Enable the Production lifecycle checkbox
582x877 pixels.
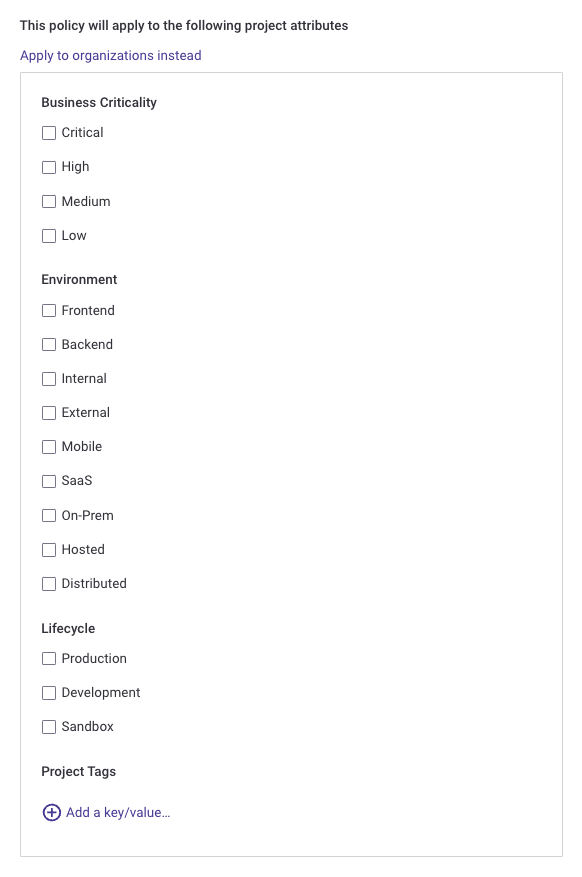click(x=49, y=658)
